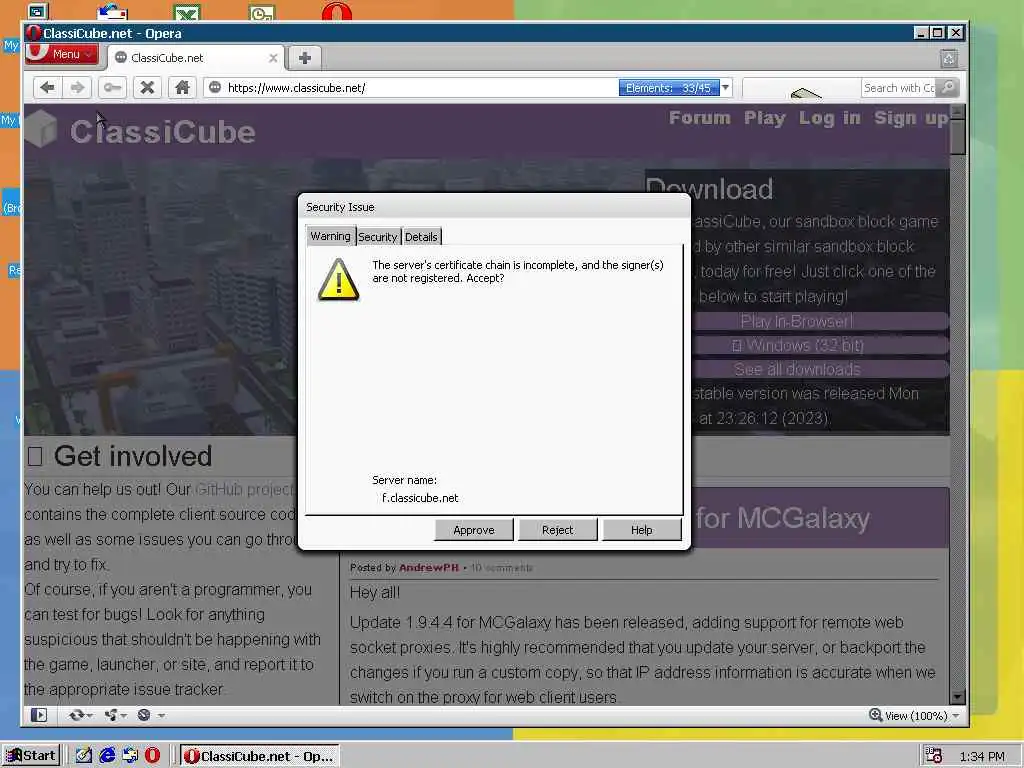This screenshot has height=768, width=1024.
Task: Close the ClassiCube.net tab
Action: click(x=273, y=58)
